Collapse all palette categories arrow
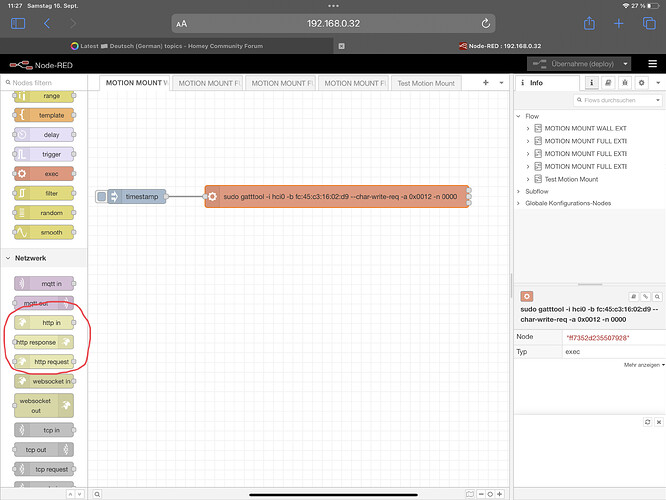This screenshot has height=500, width=666. pyautogui.click(x=71, y=494)
